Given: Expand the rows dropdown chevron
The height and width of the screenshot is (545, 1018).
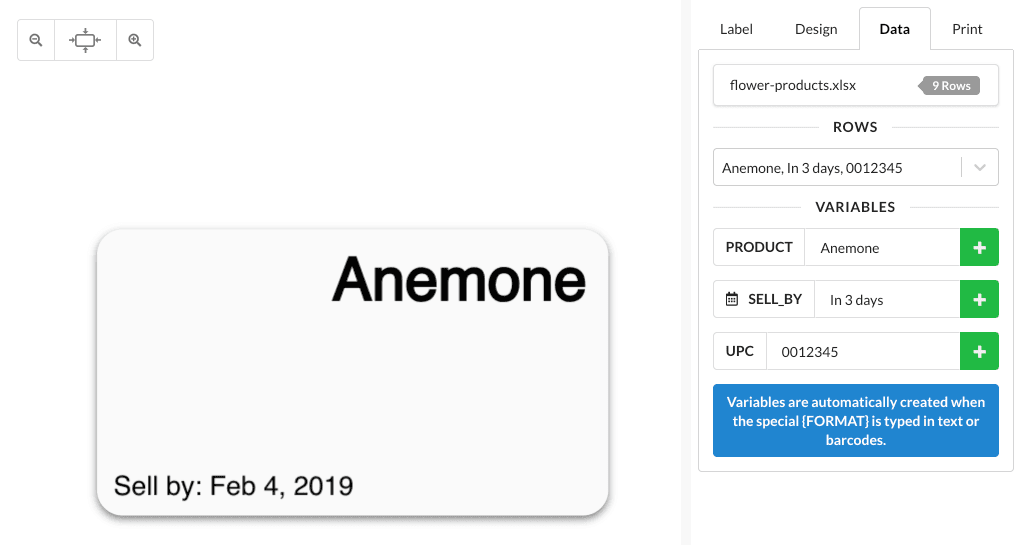Looking at the screenshot, I should 979,167.
